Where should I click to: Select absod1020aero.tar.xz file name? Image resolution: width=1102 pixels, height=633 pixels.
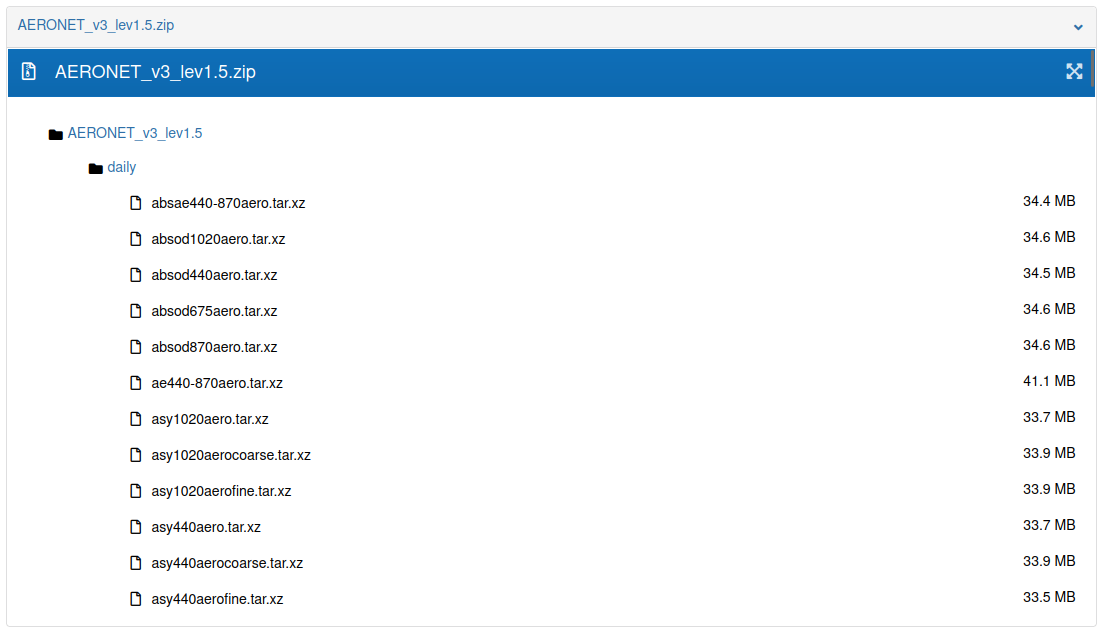pos(219,239)
